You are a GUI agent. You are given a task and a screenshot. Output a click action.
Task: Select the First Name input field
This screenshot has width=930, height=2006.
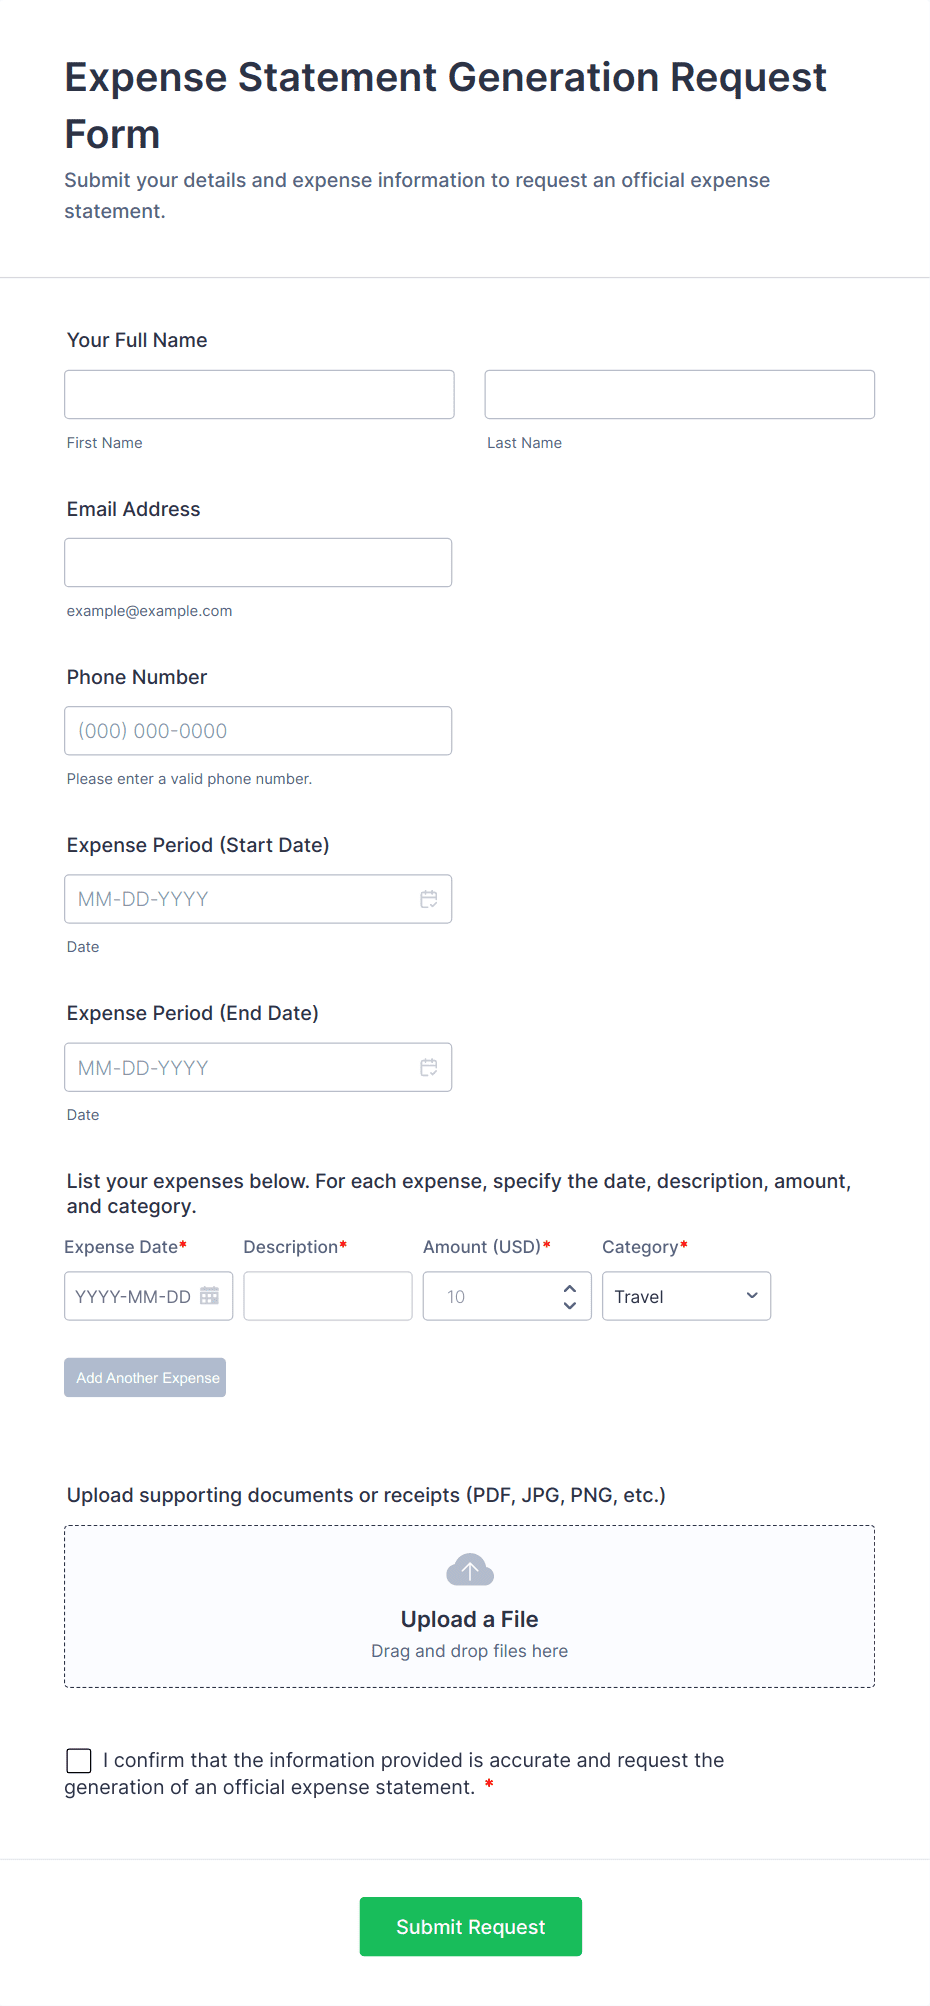(x=258, y=393)
